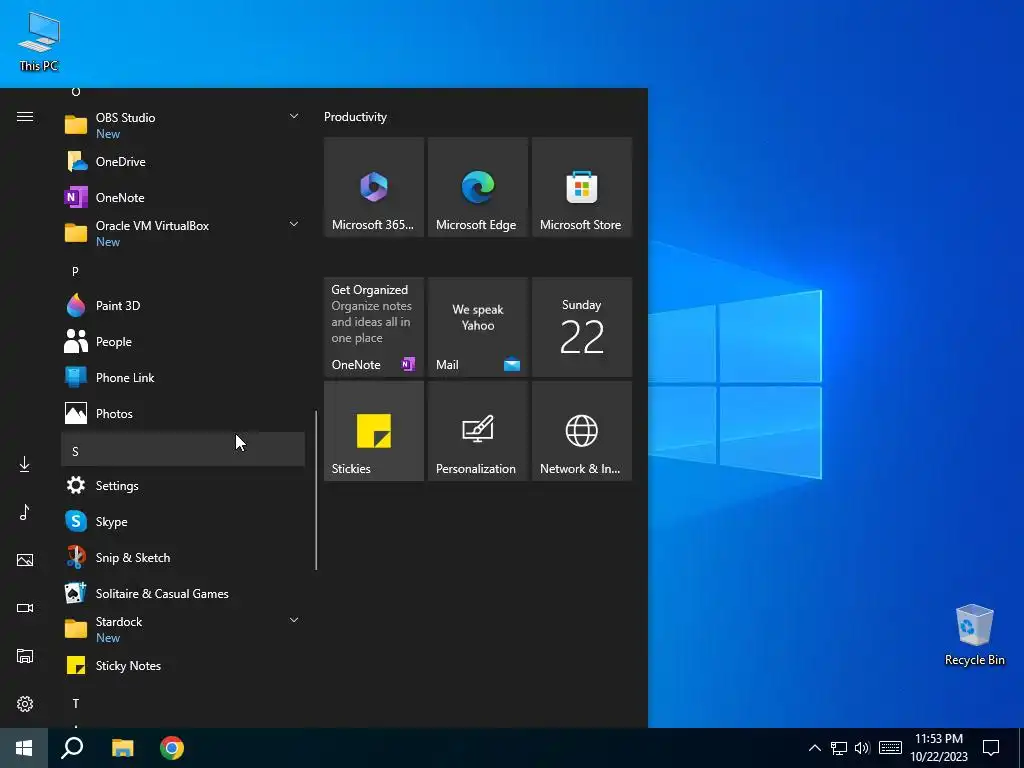Click the P letter header

(x=183, y=270)
